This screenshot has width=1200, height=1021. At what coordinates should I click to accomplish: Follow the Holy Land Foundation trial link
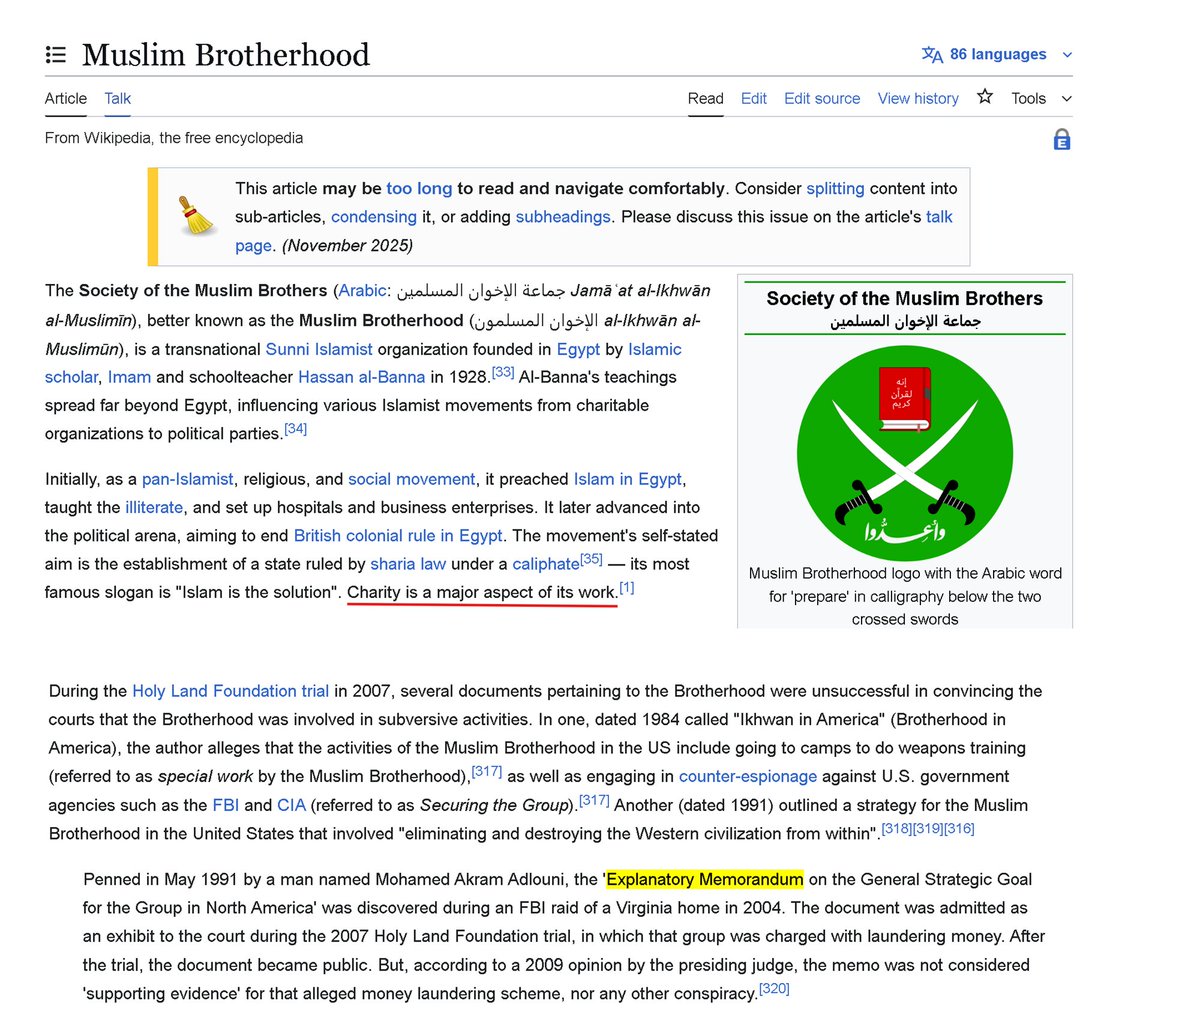pos(231,690)
